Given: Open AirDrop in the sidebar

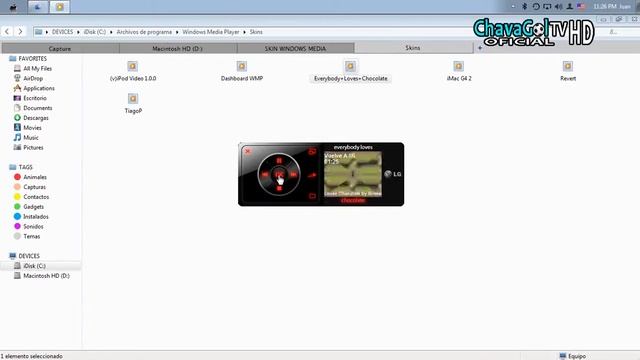Looking at the screenshot, I should [x=28, y=78].
